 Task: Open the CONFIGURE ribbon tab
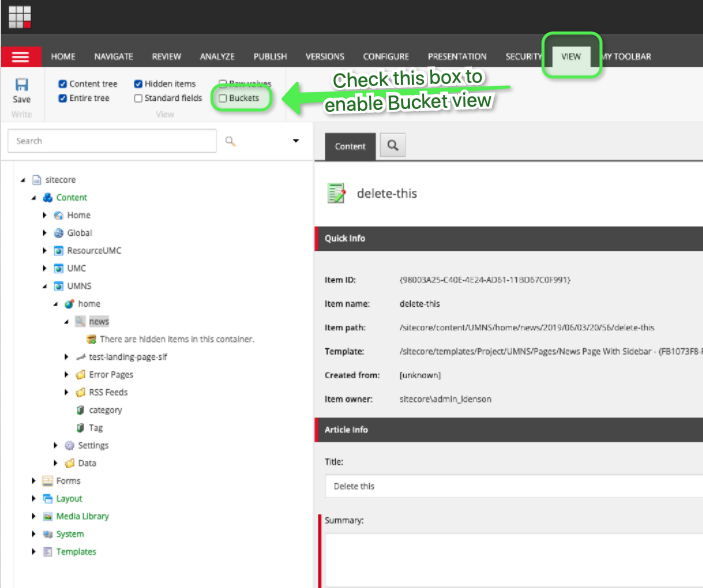point(386,57)
